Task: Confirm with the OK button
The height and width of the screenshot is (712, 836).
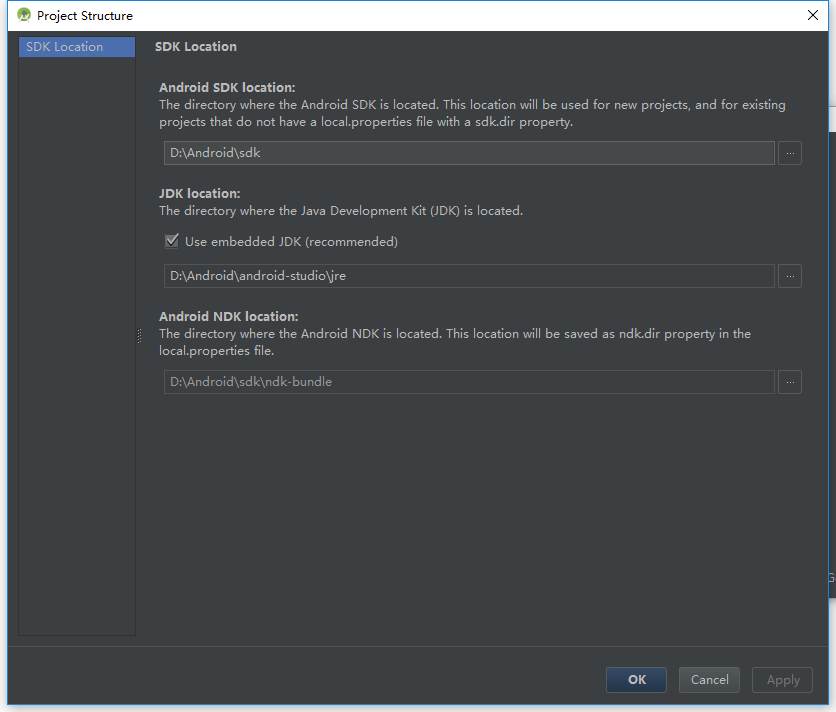Action: point(636,679)
